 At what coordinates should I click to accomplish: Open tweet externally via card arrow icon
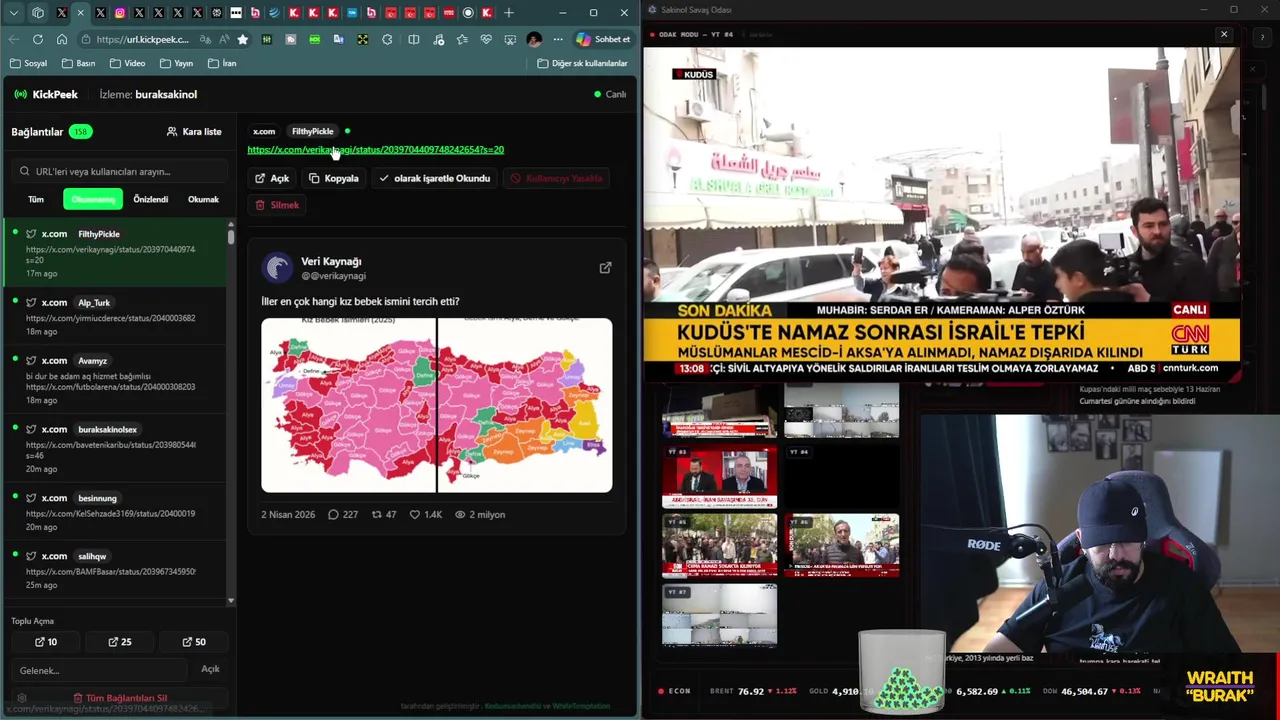(605, 268)
